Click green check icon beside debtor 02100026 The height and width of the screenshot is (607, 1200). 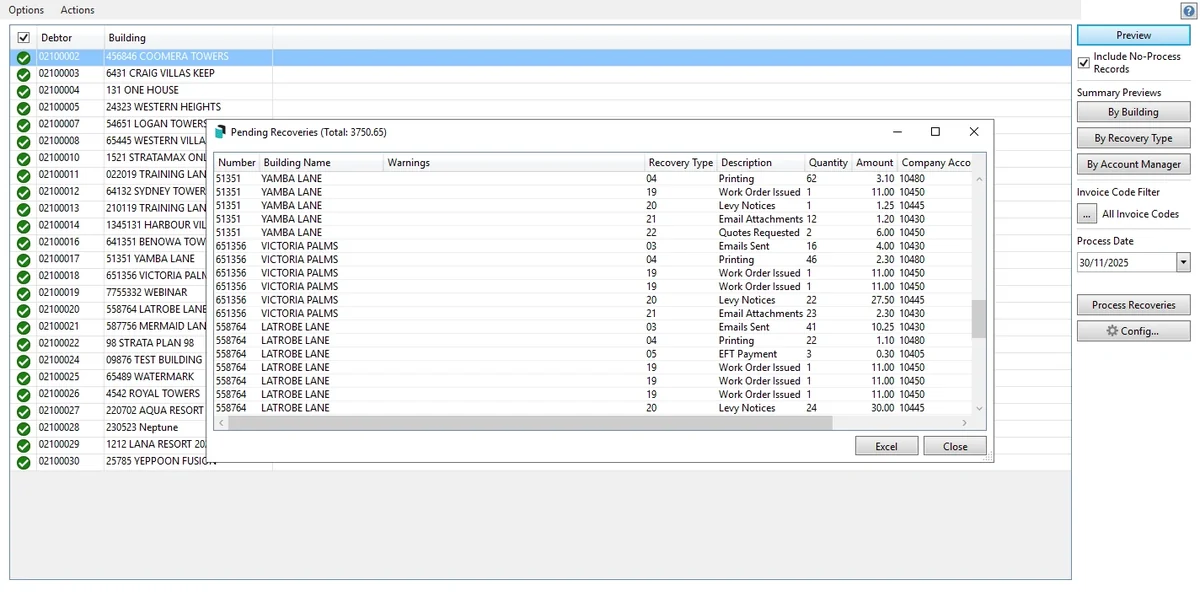click(23, 394)
